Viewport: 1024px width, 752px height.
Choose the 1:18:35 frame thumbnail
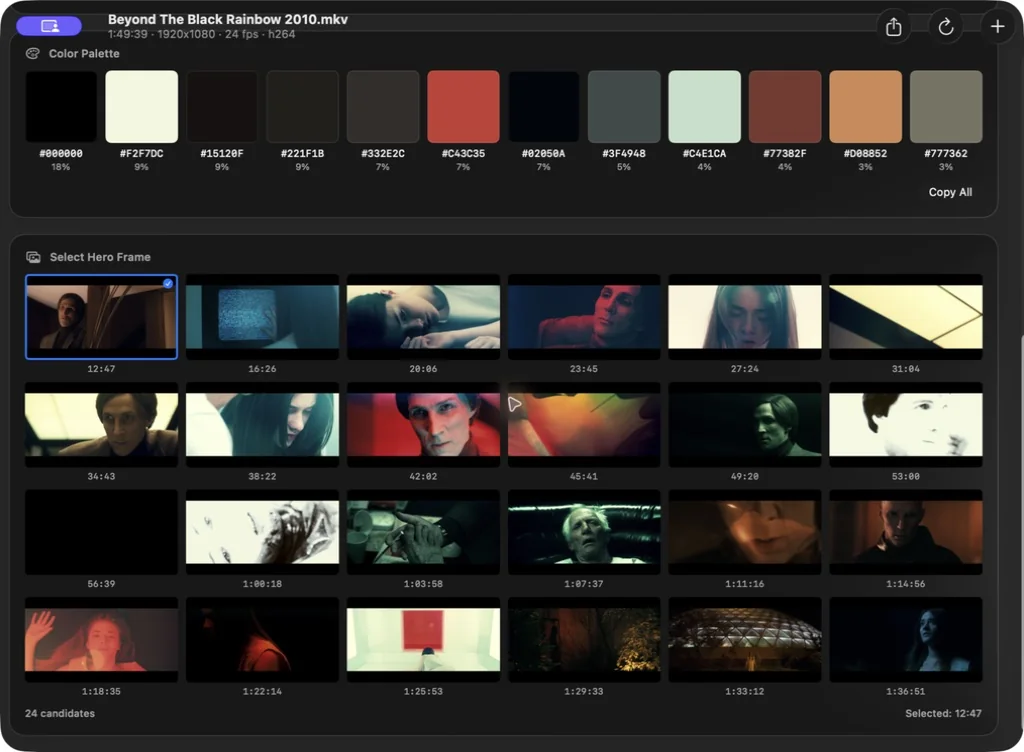[x=101, y=640]
